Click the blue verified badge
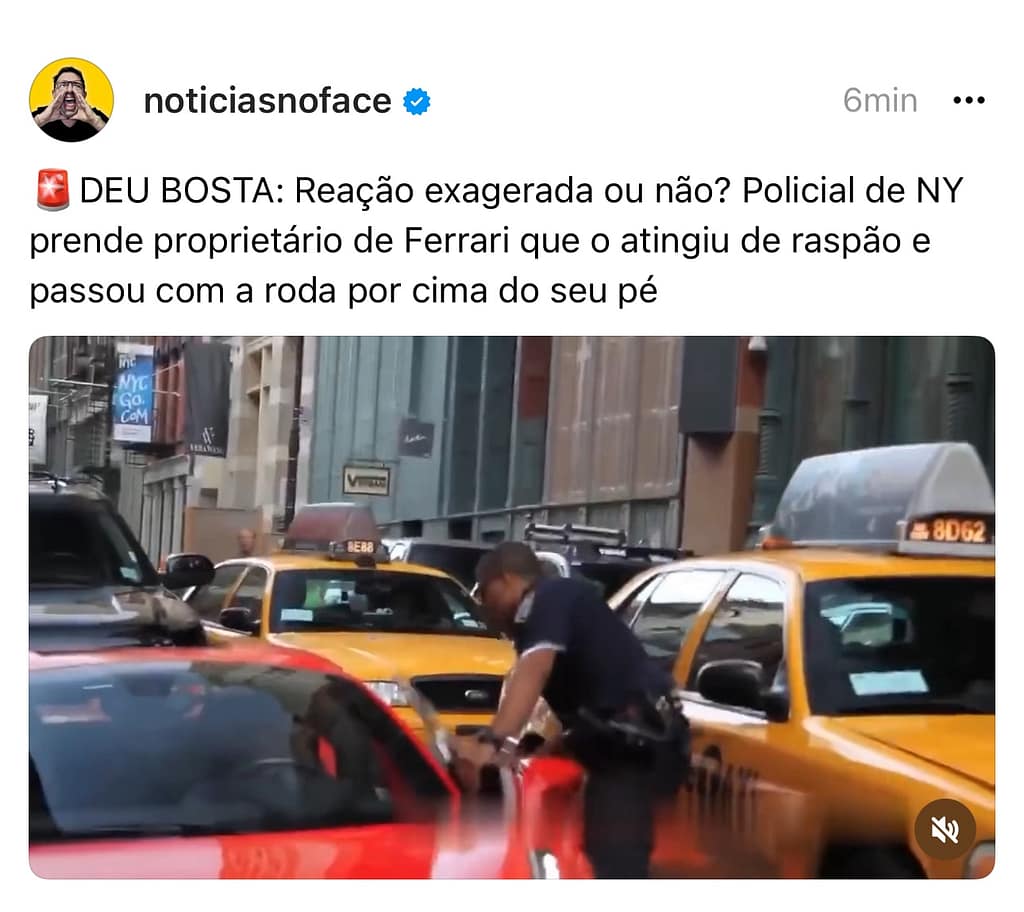This screenshot has height=912, width=1024. [x=416, y=101]
